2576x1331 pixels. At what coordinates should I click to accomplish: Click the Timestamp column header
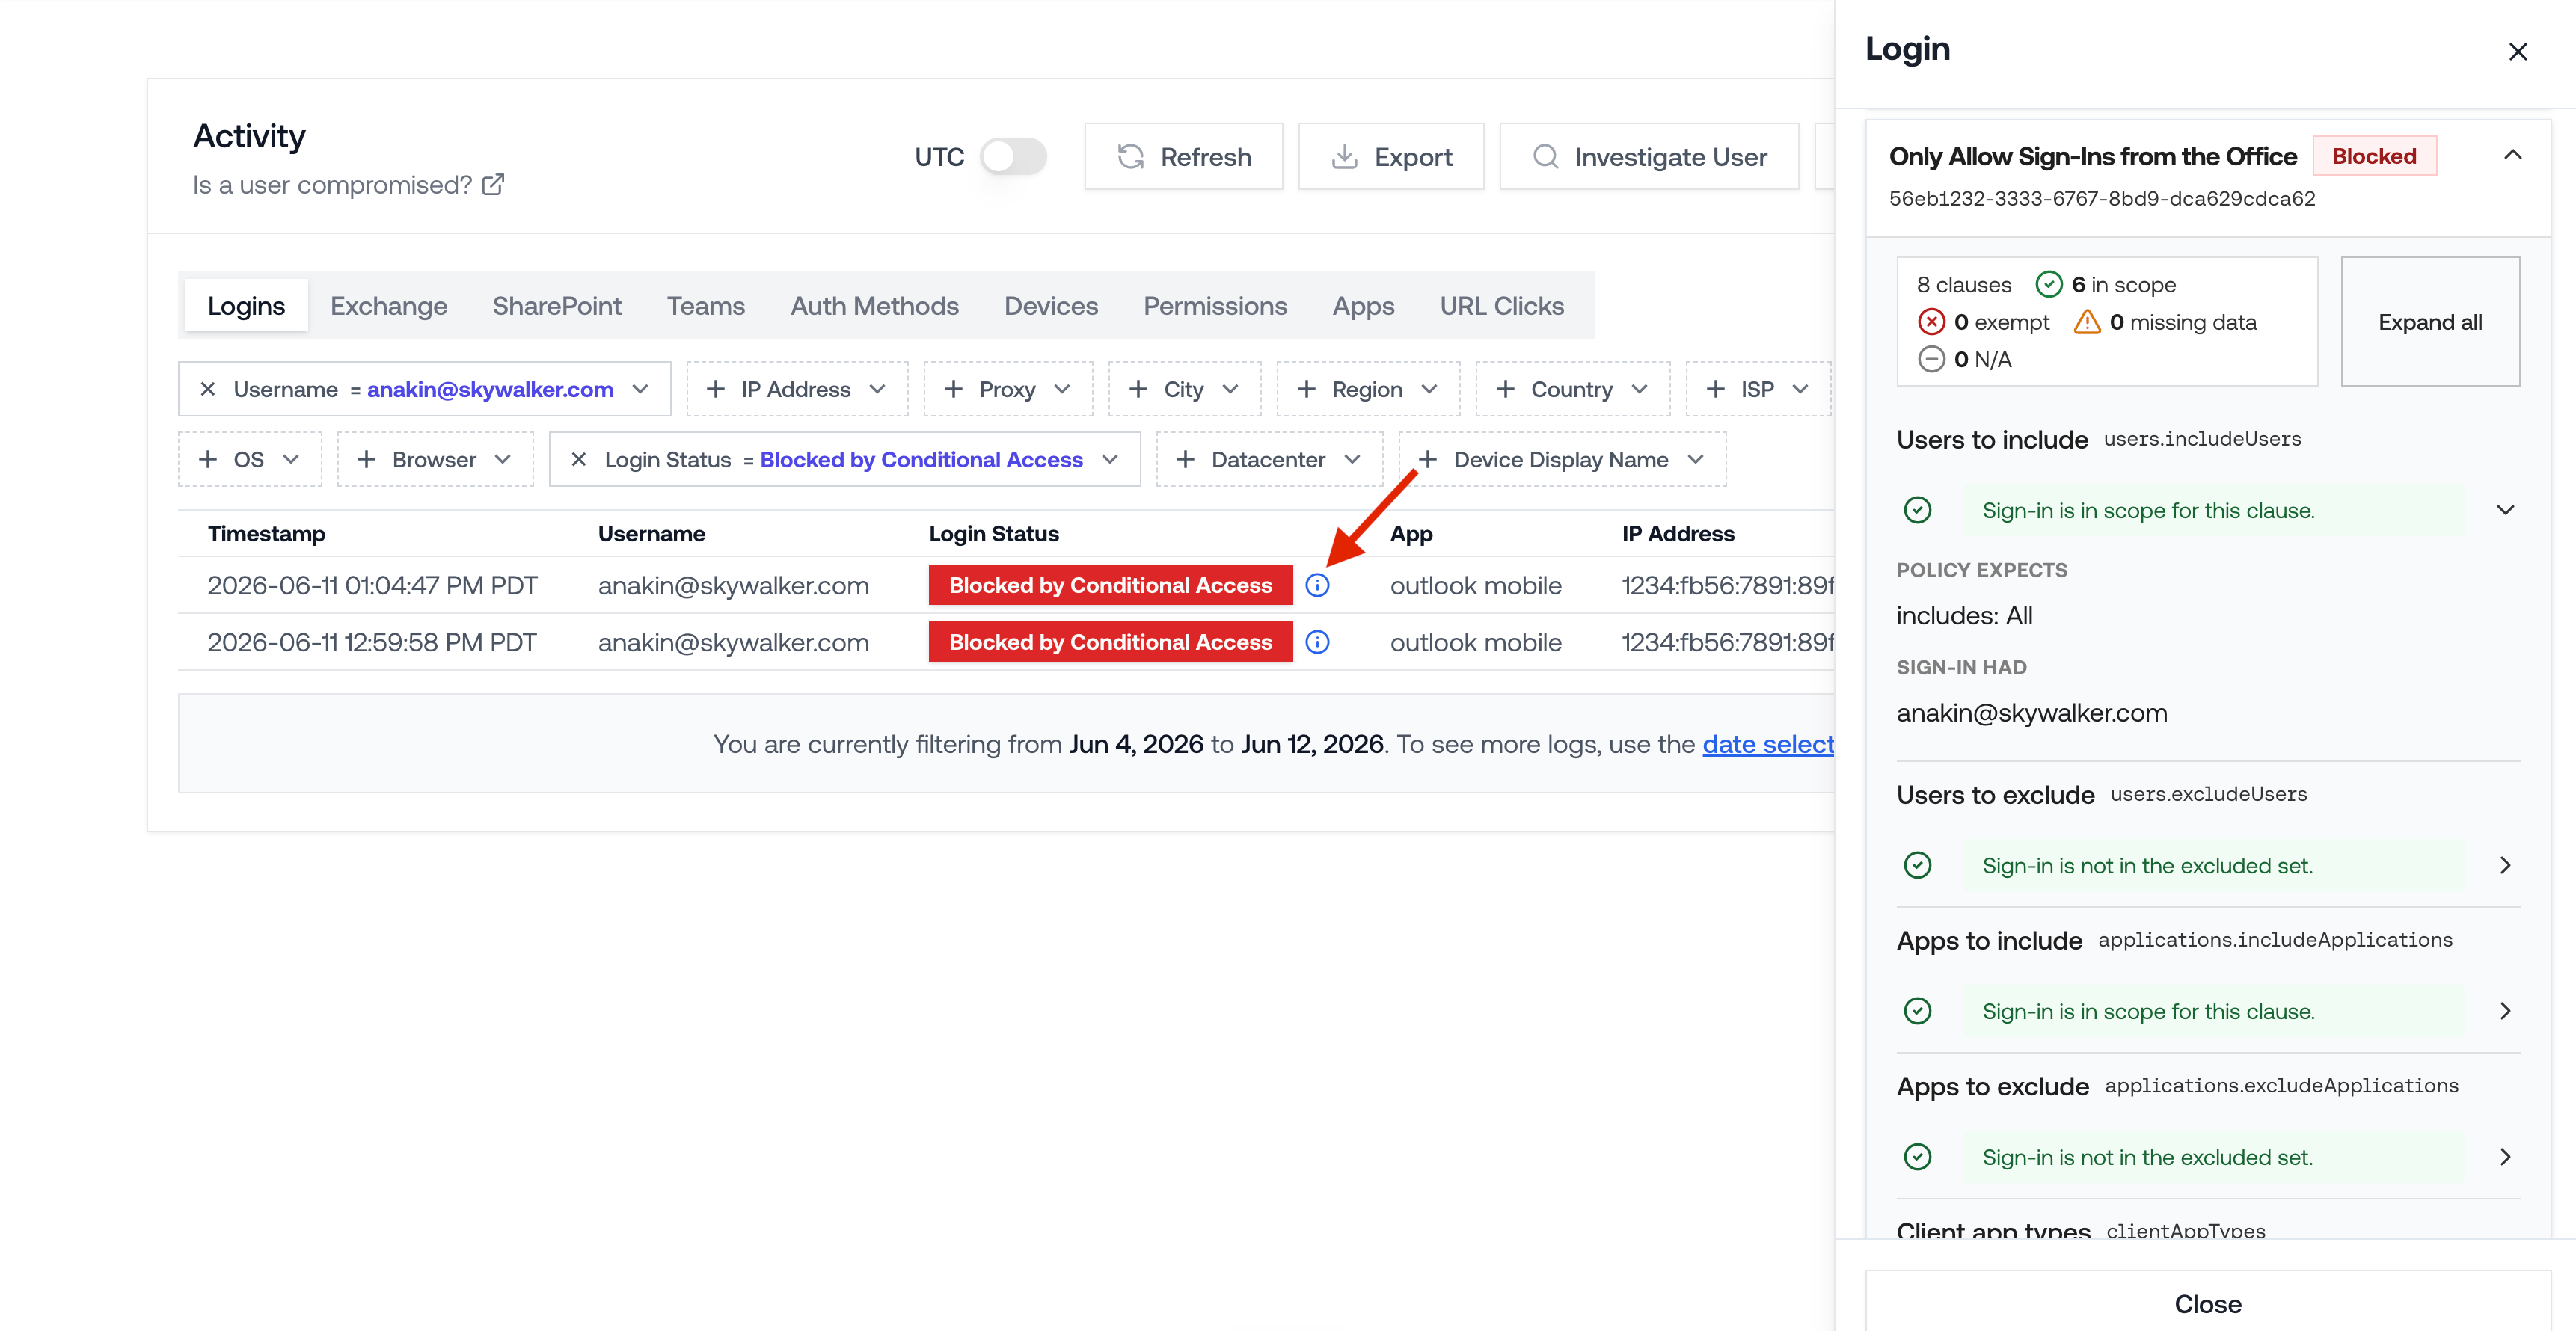(266, 534)
